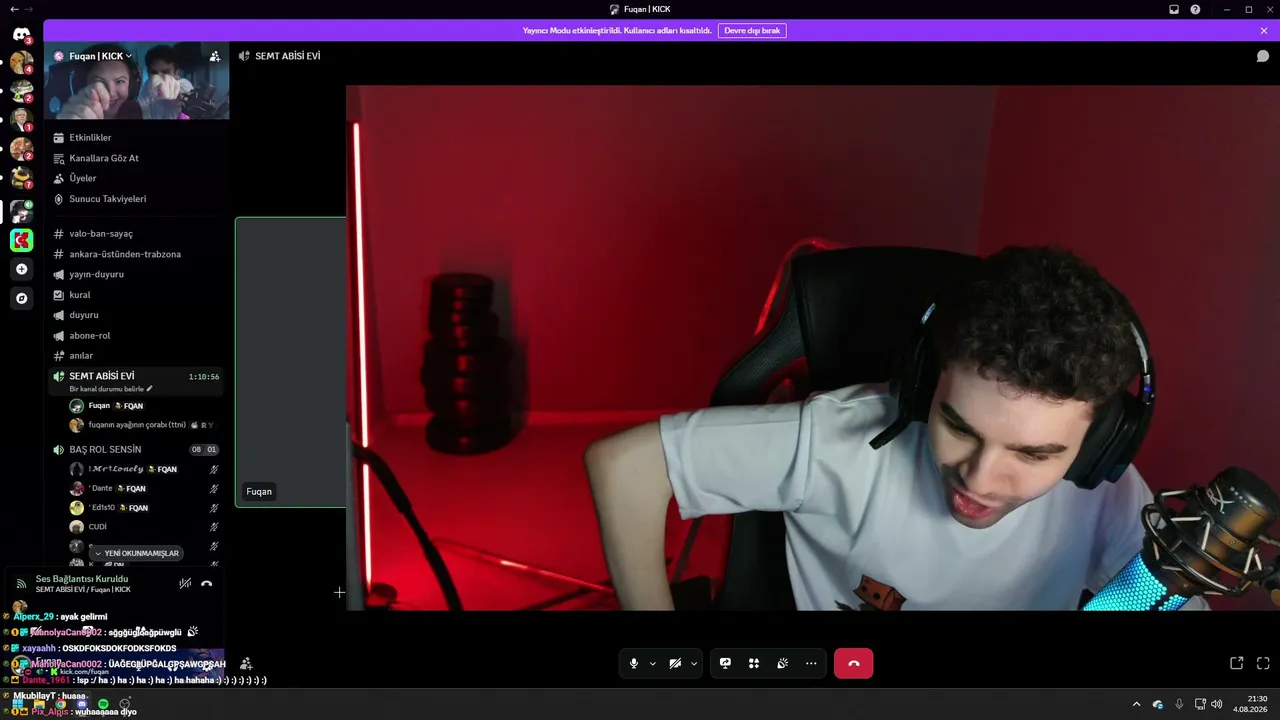Open the yayın-duyuru announcement channel
Screen dimensions: 1280x720
(136, 274)
